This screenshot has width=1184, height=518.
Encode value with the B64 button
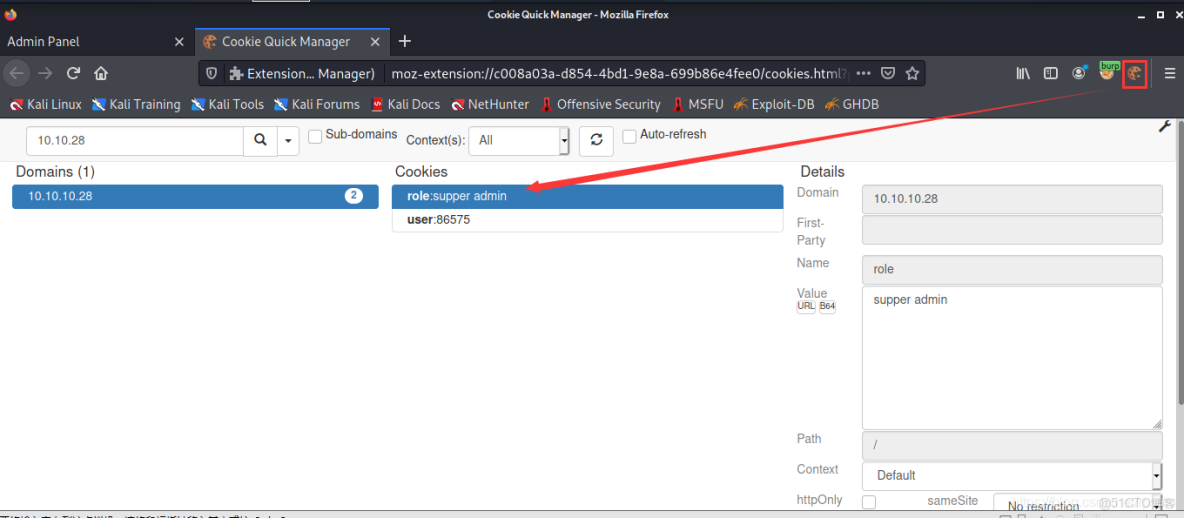827,307
